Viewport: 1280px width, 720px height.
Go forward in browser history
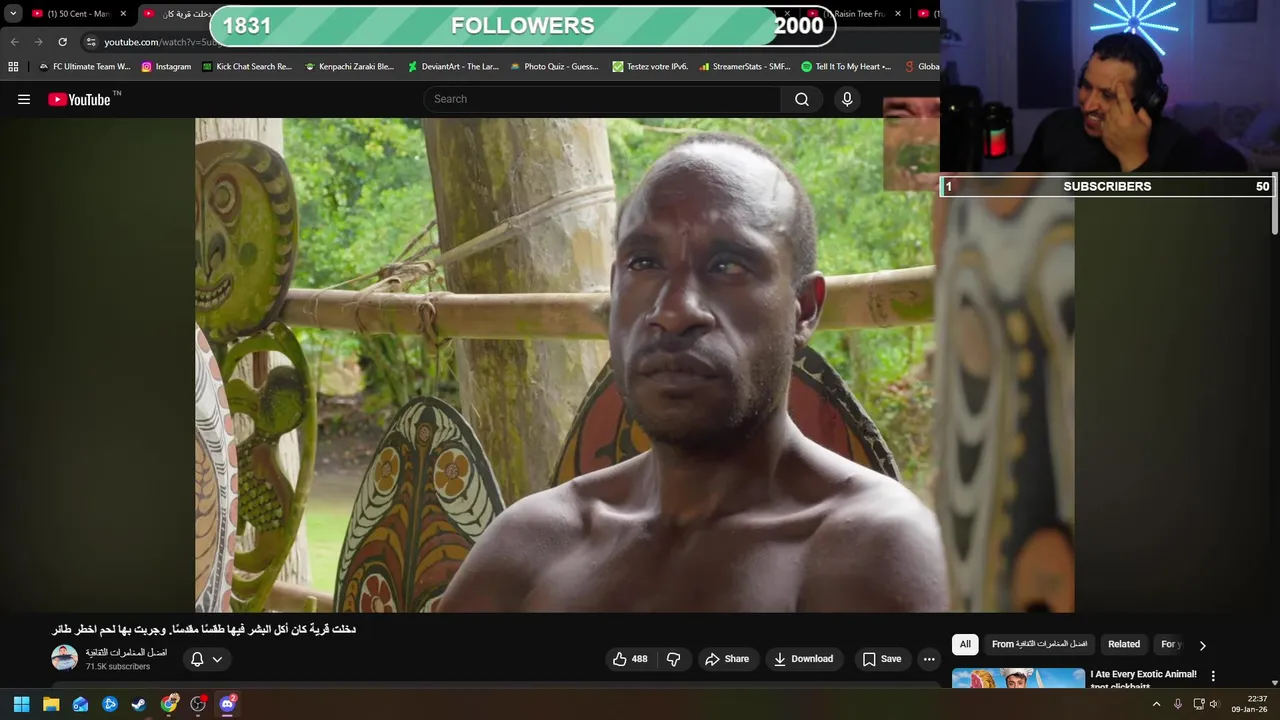(x=38, y=42)
